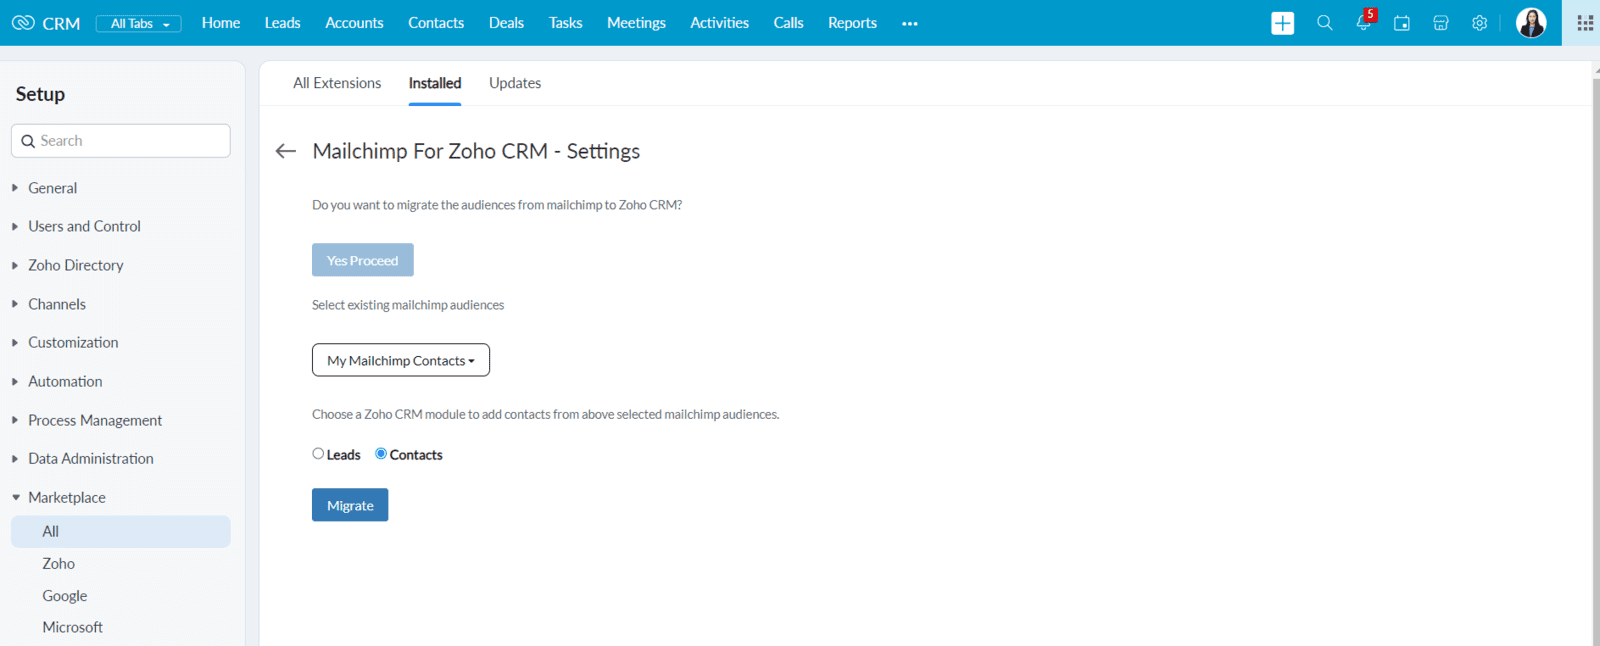Open the Meetings module tab

pos(636,23)
